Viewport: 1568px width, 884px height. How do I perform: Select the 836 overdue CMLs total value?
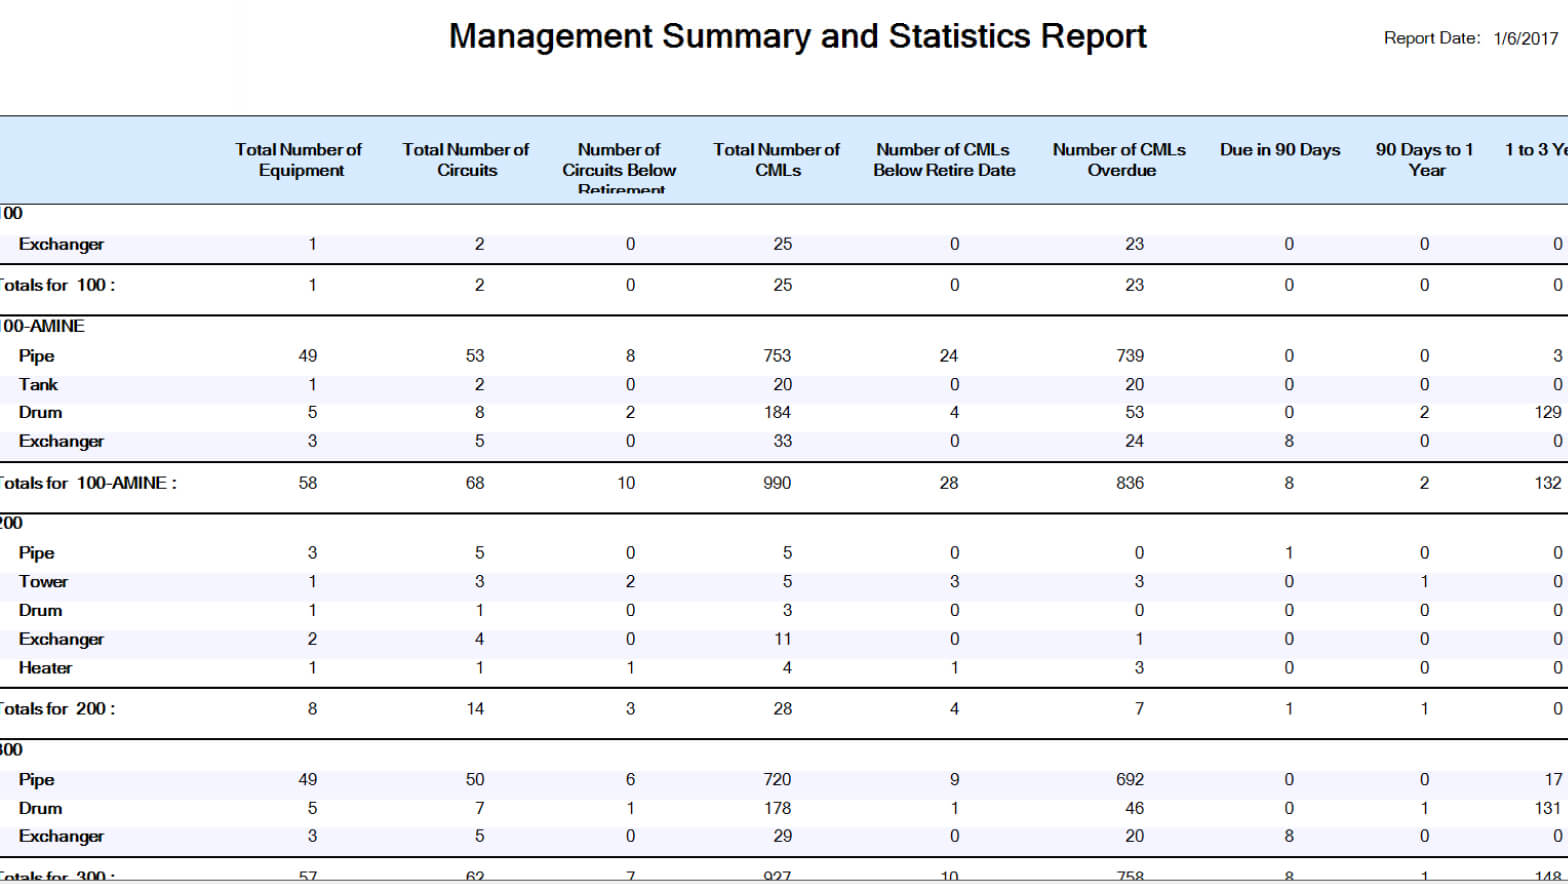coord(1130,483)
